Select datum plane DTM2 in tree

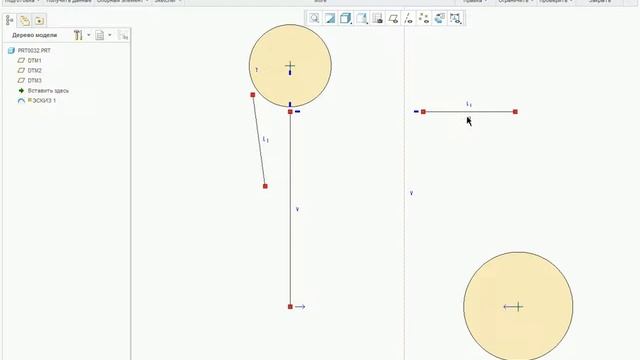tap(34, 71)
